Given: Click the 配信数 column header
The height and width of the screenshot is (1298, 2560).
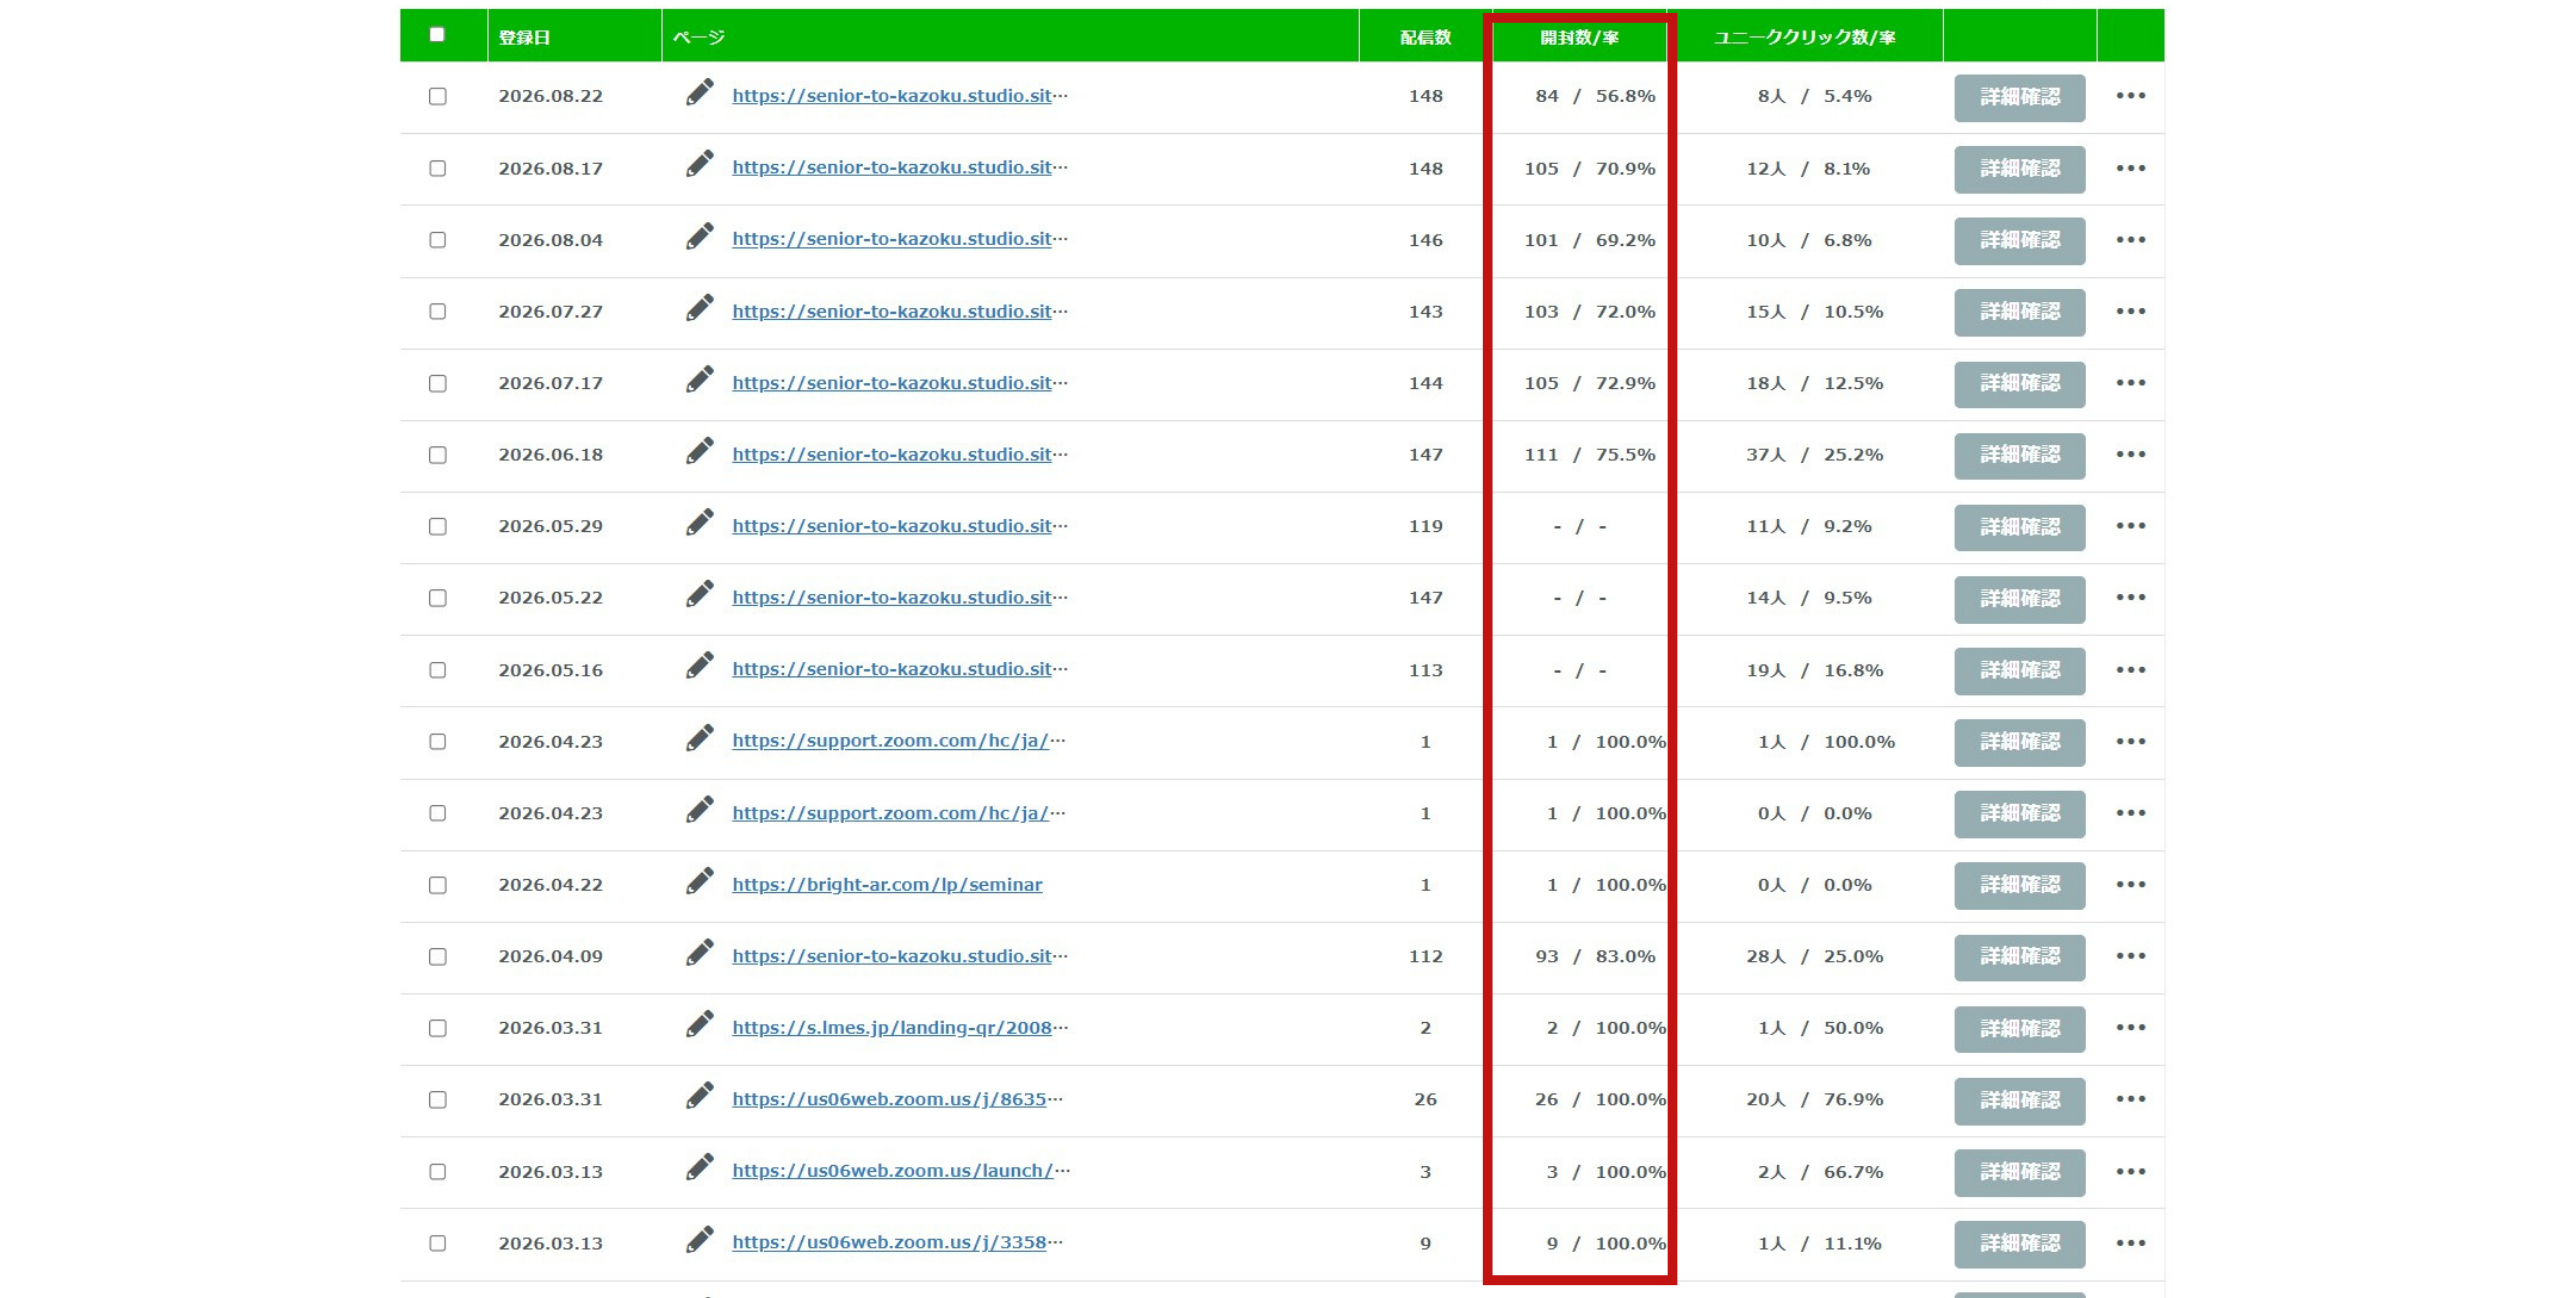Looking at the screenshot, I should [1425, 37].
